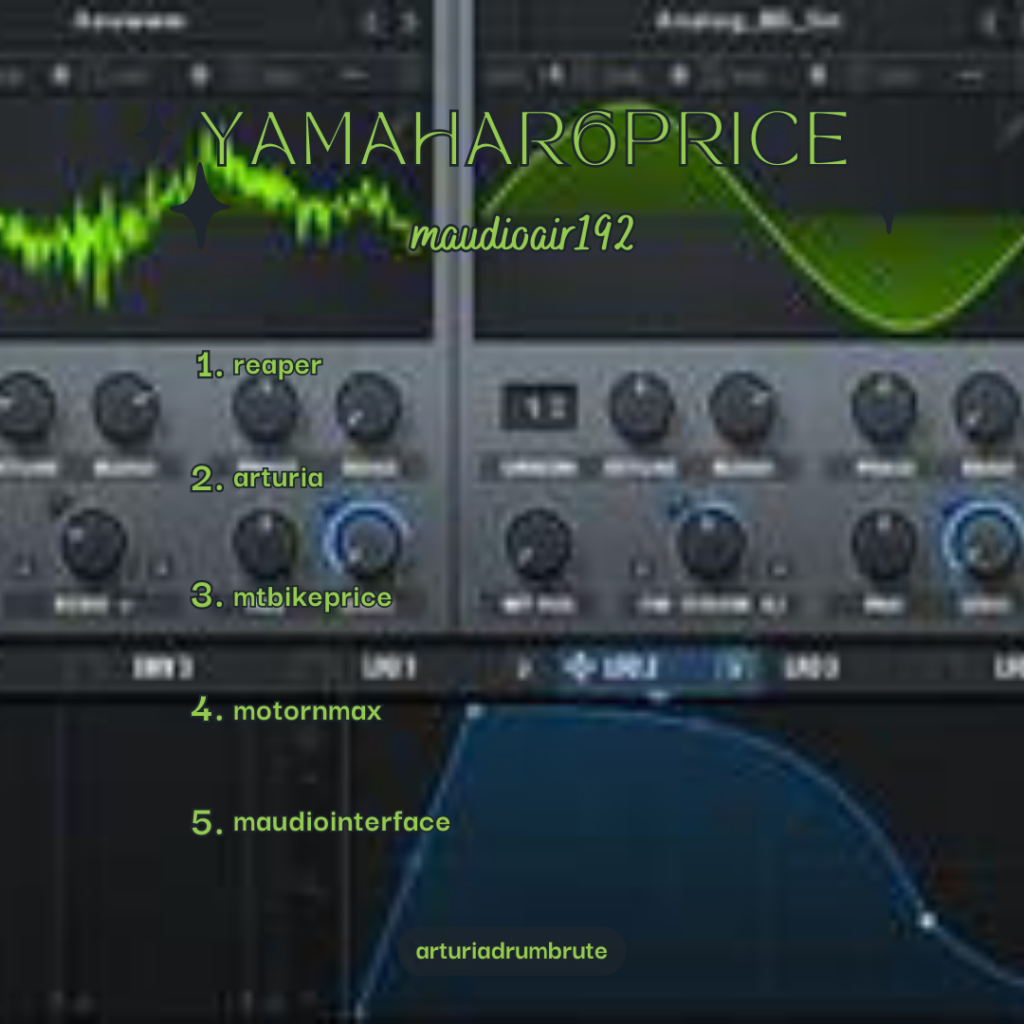Screen dimensions: 1024x1024
Task: Click the right oscillator RAND knob
Action: point(987,407)
